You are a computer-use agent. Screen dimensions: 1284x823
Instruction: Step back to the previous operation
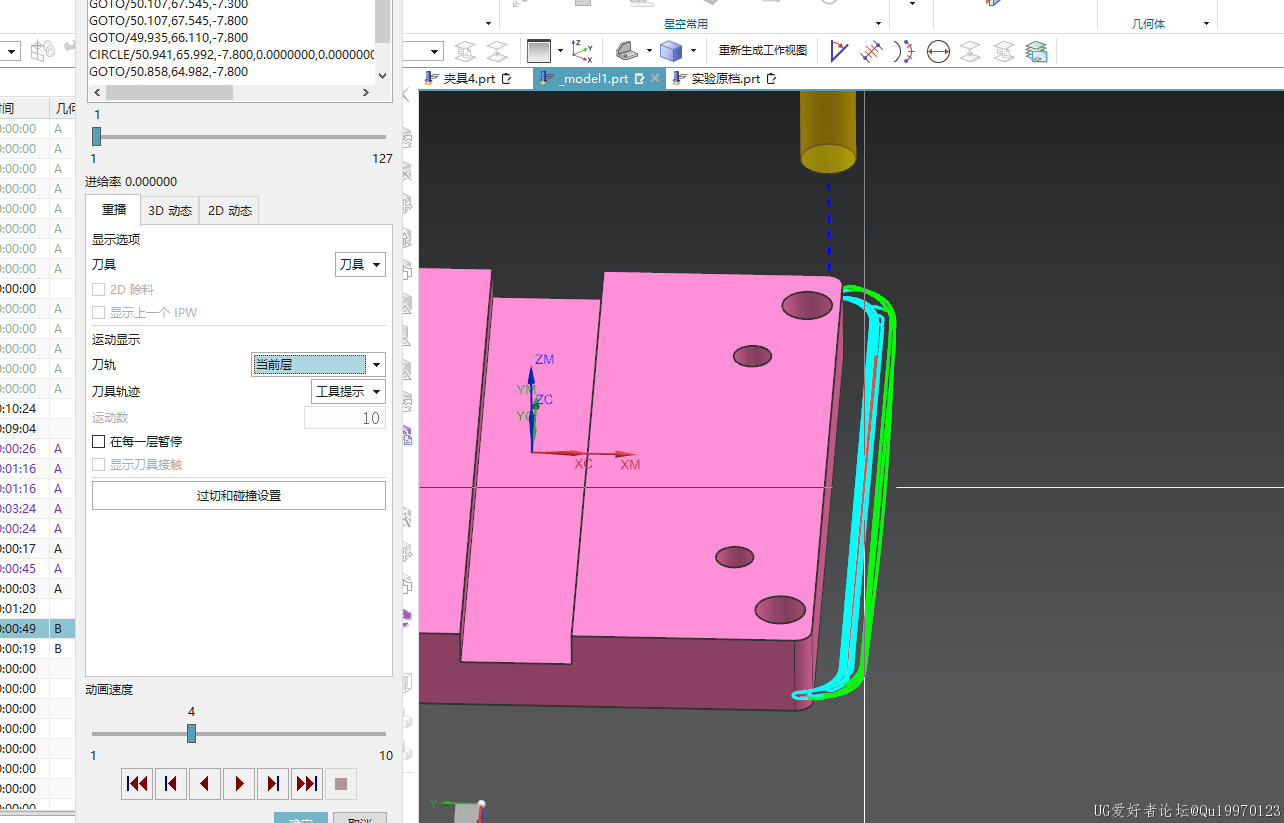pos(171,784)
